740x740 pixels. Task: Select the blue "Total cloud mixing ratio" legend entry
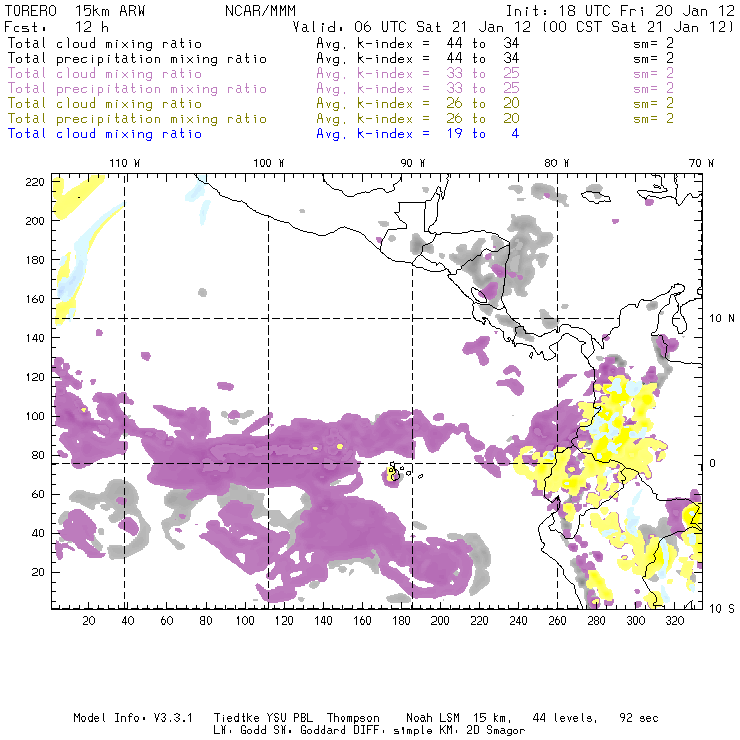105,134
